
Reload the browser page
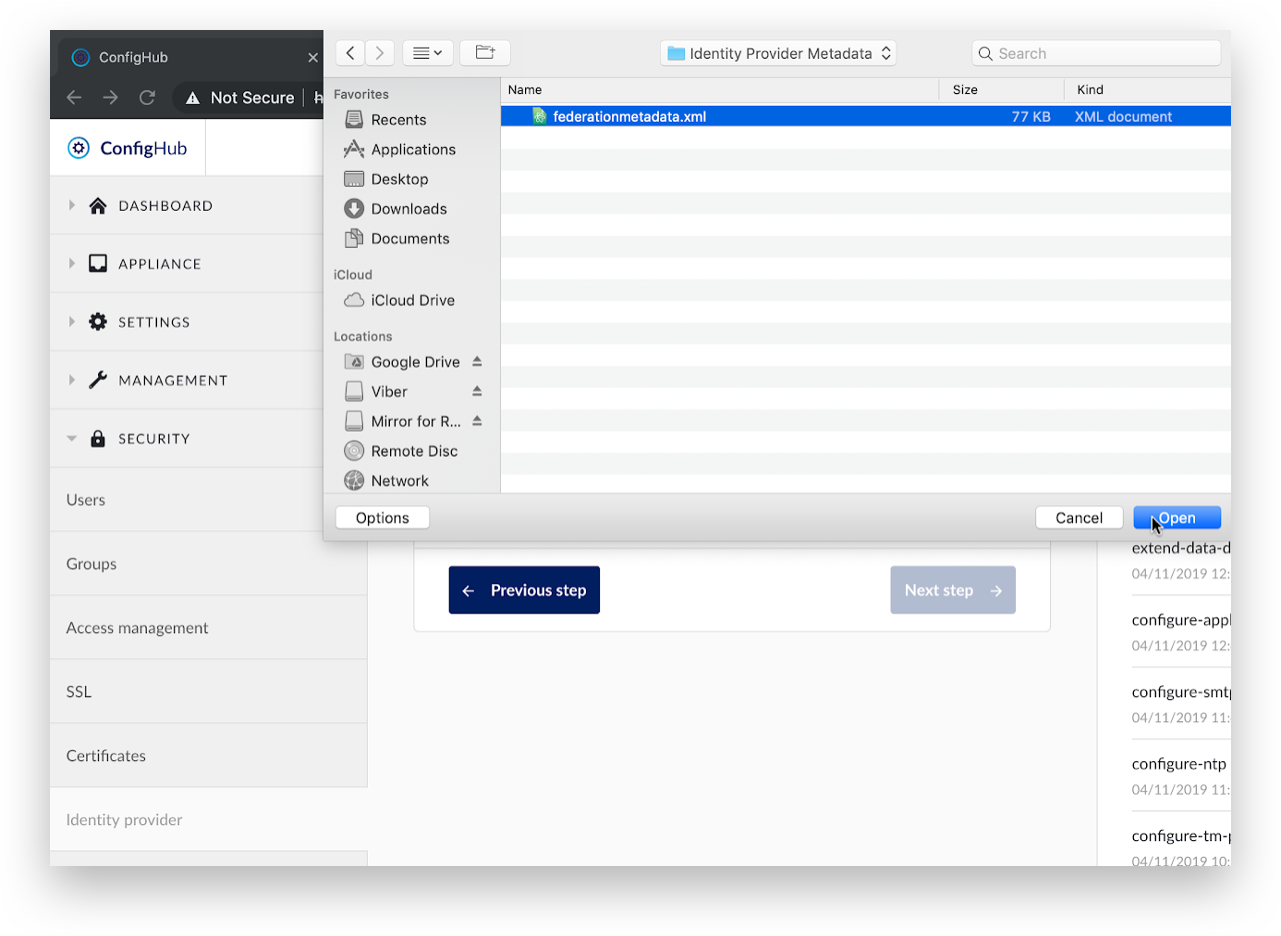click(x=147, y=97)
